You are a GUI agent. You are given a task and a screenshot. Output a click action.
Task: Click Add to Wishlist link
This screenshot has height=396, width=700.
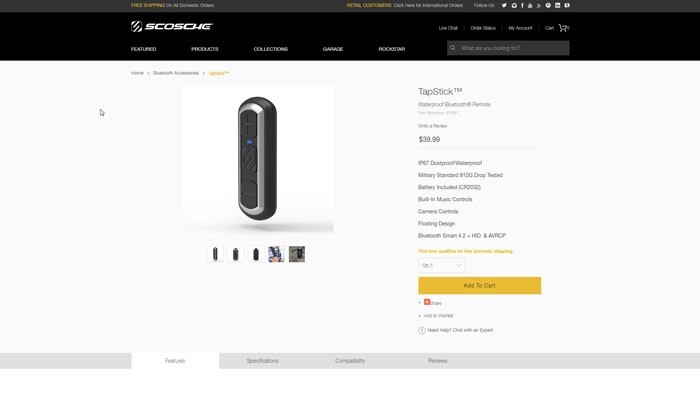[438, 316]
